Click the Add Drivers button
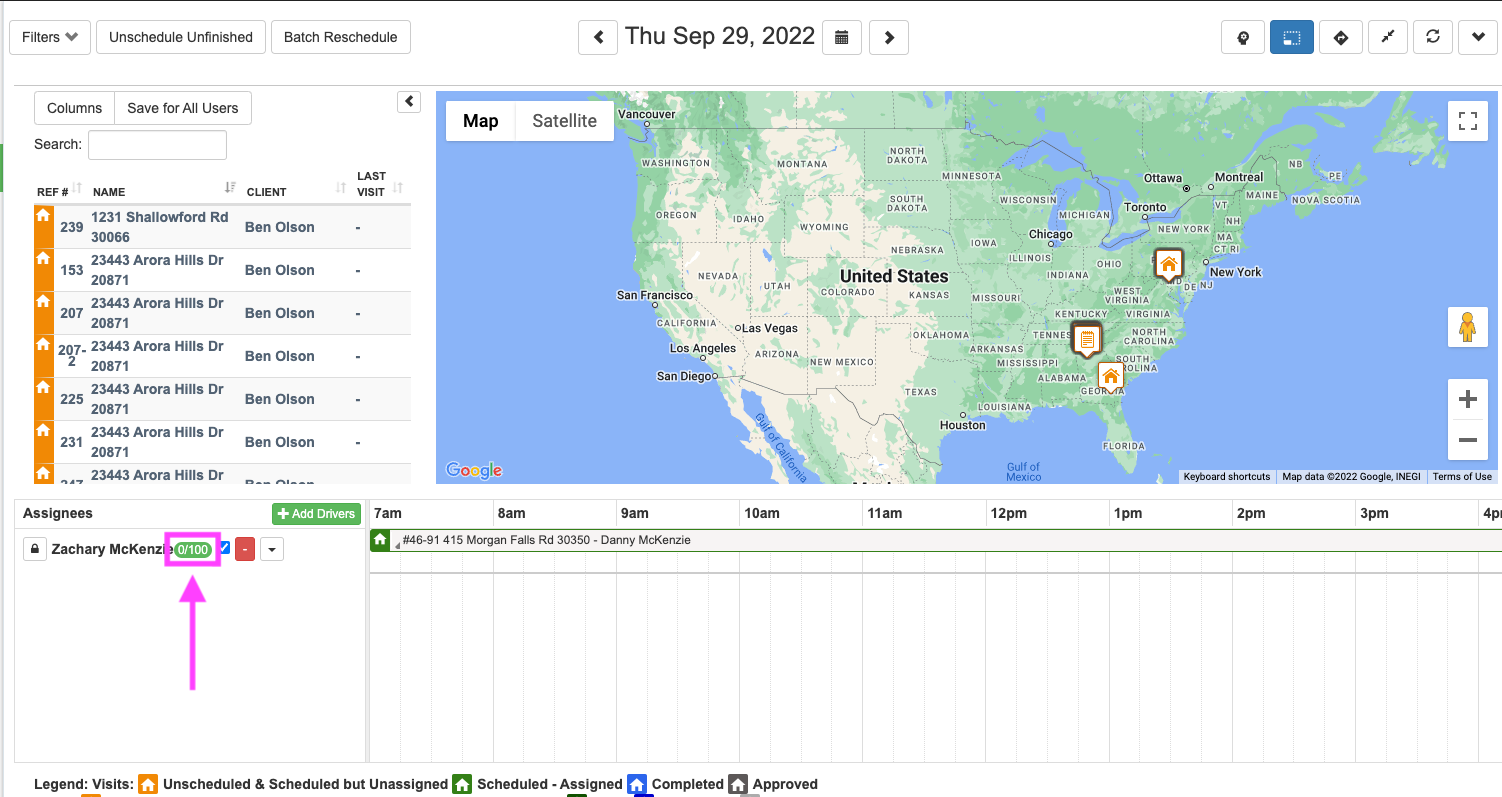Viewport: 1502px width, 797px height. click(316, 514)
